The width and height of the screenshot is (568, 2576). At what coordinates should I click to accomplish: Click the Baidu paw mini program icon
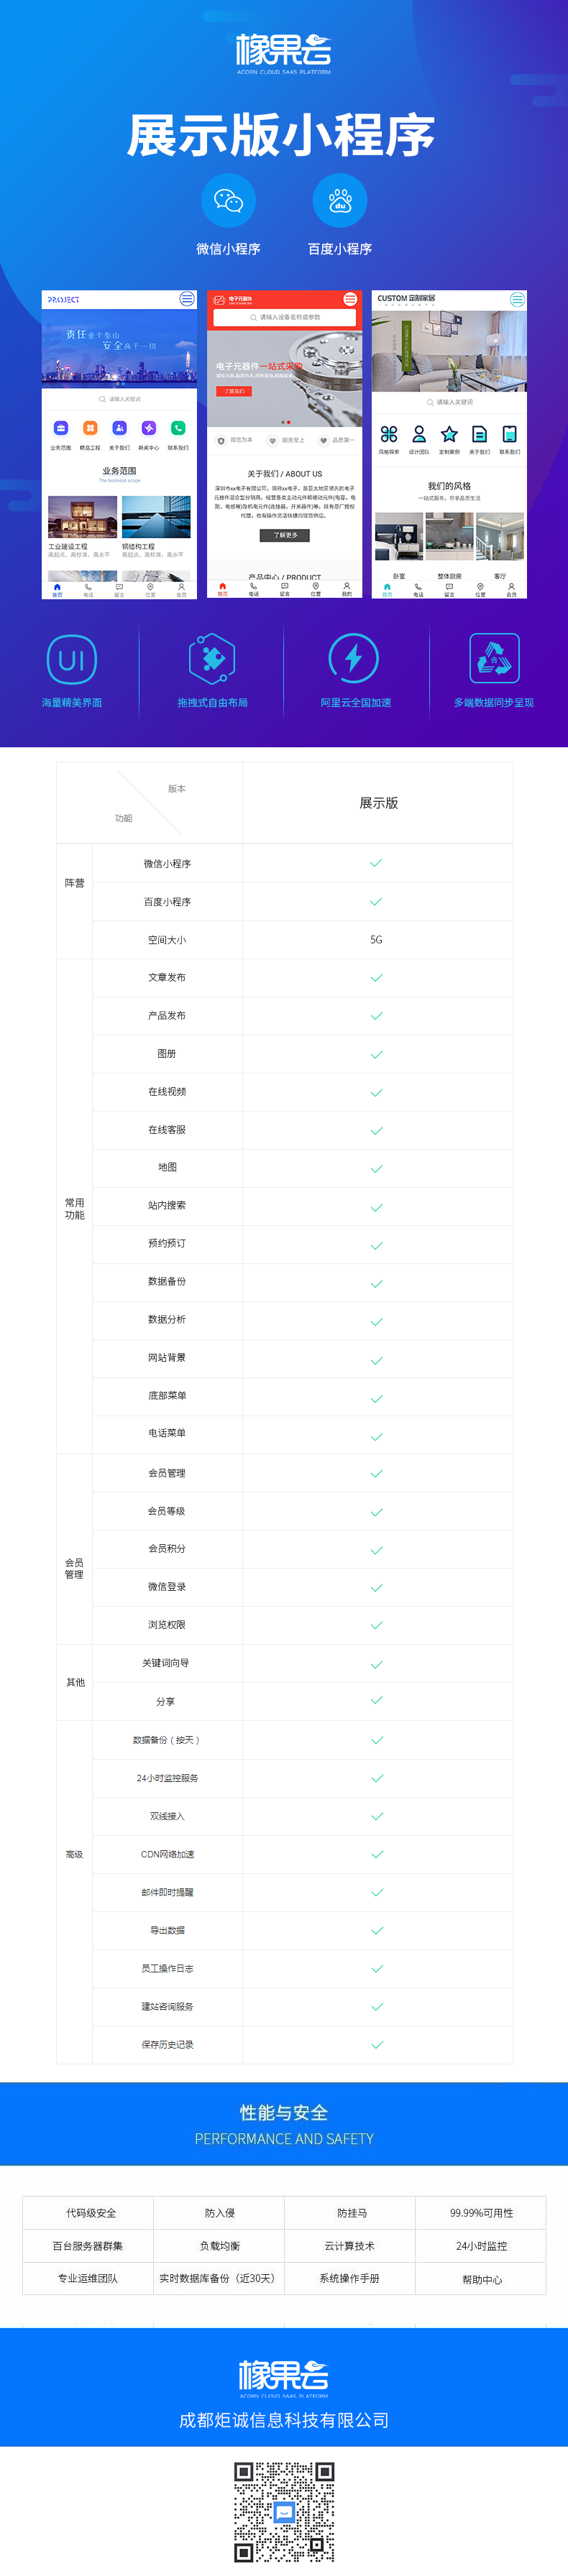(x=340, y=201)
